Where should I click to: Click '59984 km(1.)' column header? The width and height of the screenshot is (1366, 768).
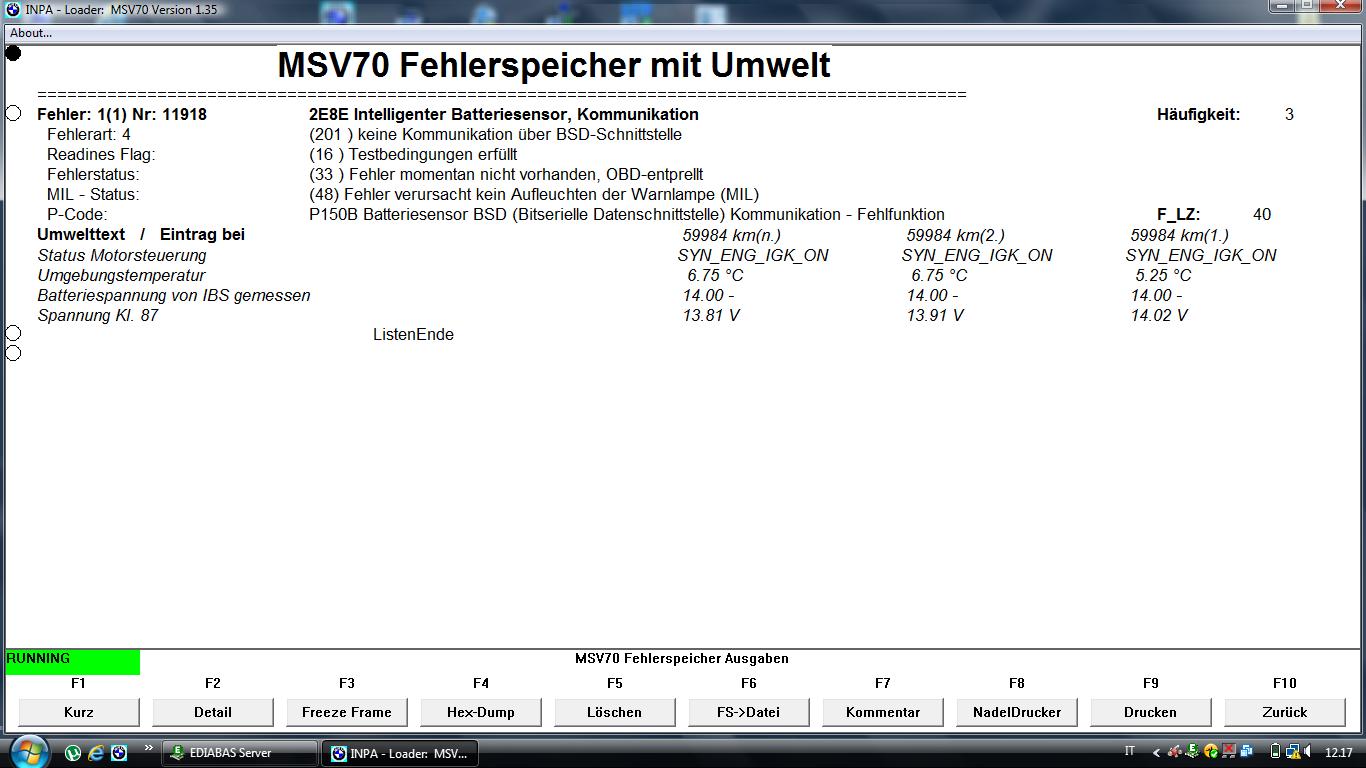click(1180, 236)
